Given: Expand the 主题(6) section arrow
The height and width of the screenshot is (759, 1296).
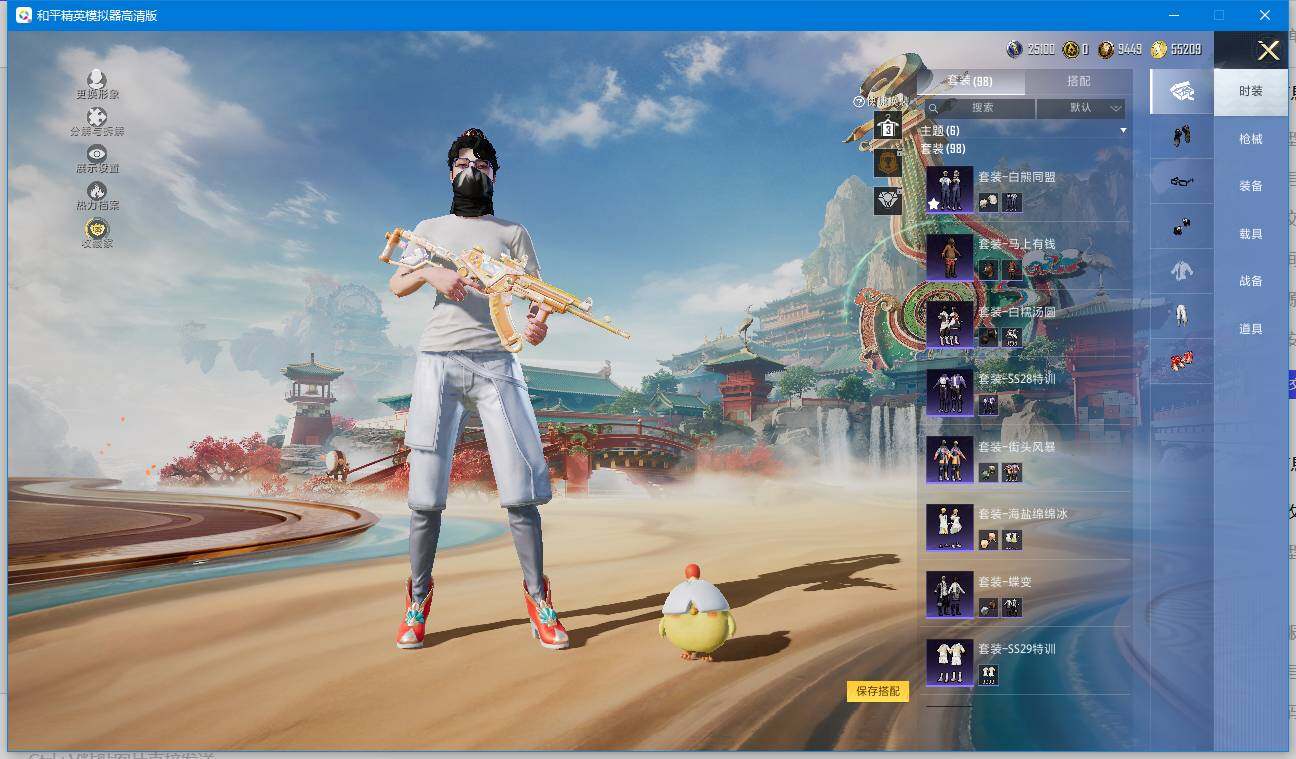Looking at the screenshot, I should (1123, 131).
